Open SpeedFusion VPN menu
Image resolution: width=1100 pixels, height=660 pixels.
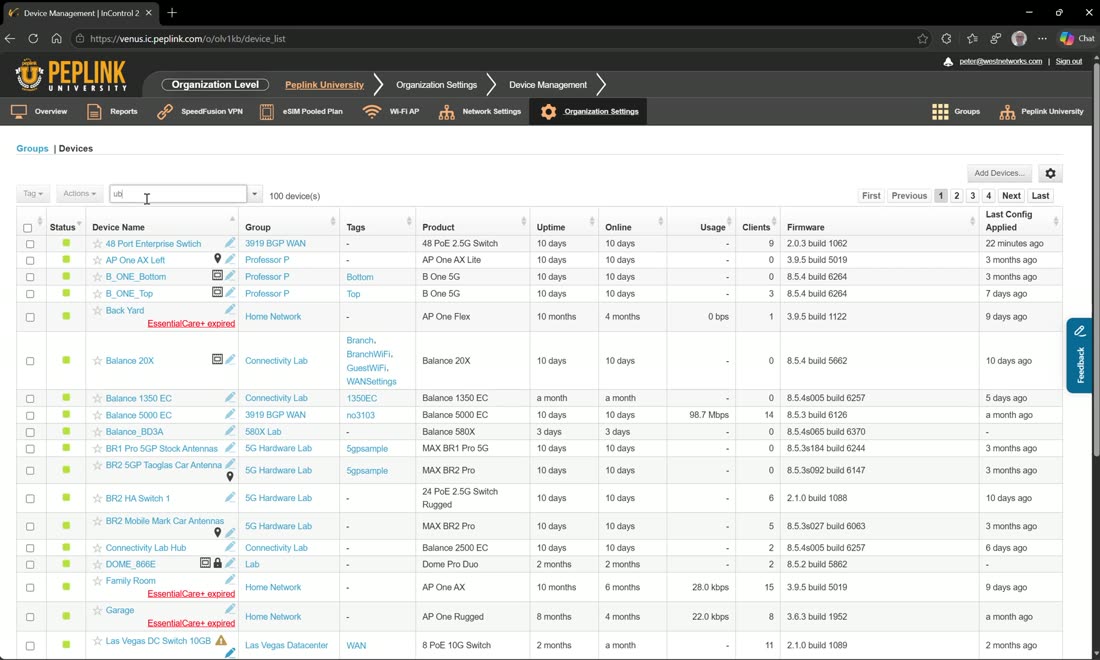(200, 112)
